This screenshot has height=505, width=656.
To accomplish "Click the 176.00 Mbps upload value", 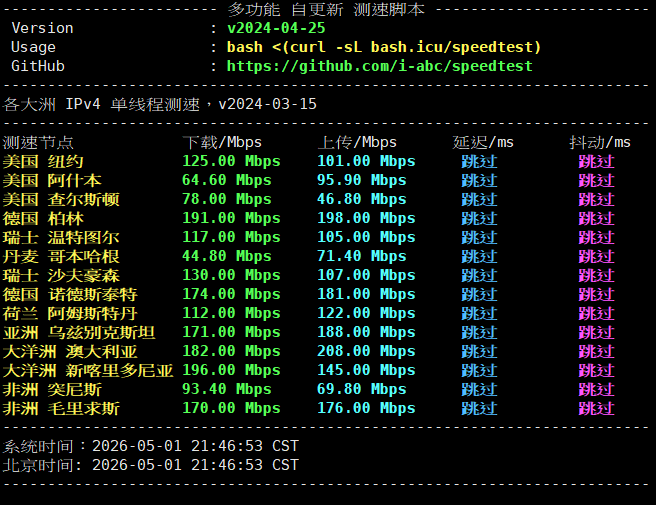I will click(366, 408).
